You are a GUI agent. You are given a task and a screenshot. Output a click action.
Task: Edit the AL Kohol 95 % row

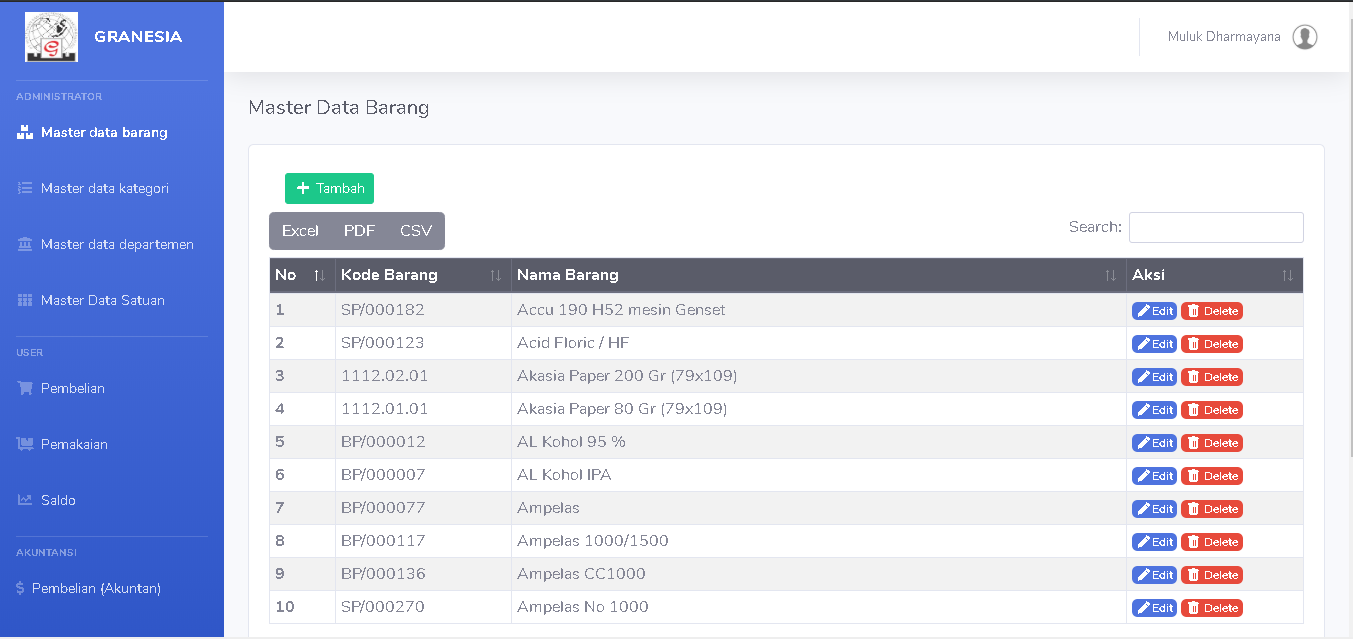tap(1154, 443)
